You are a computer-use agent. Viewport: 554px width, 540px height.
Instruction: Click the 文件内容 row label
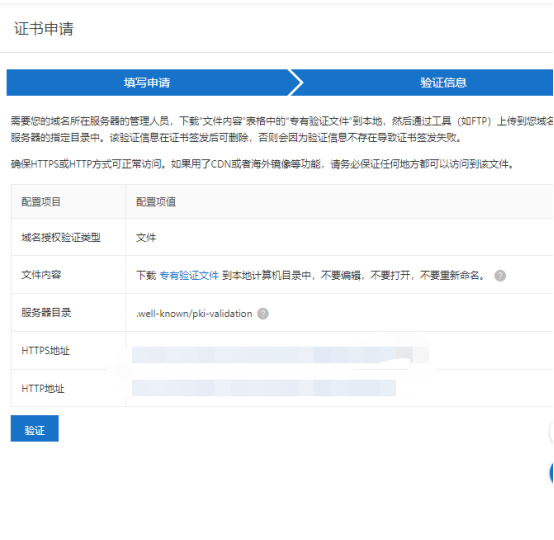(x=41, y=275)
